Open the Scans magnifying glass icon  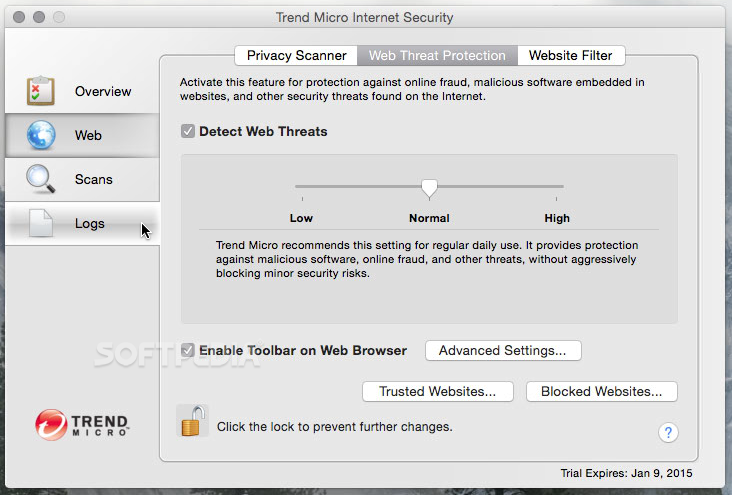tap(41, 179)
